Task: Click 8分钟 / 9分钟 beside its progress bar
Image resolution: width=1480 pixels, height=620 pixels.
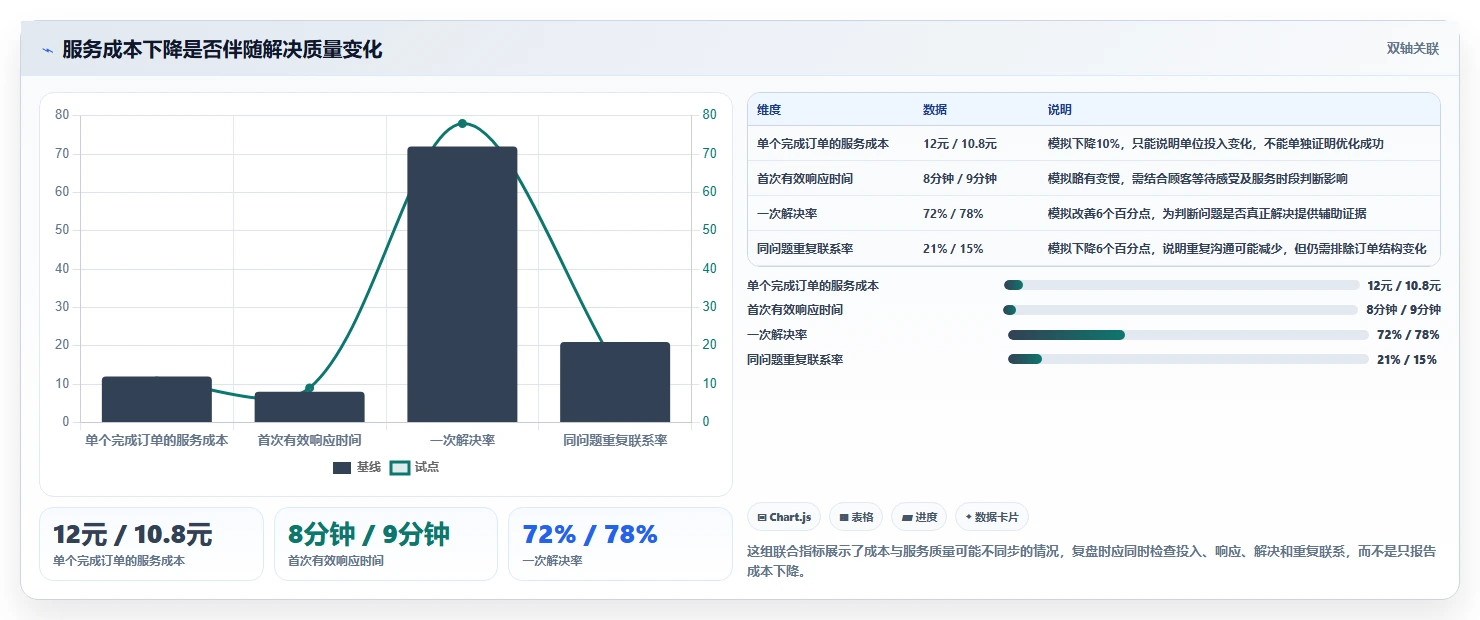Action: pos(1404,310)
